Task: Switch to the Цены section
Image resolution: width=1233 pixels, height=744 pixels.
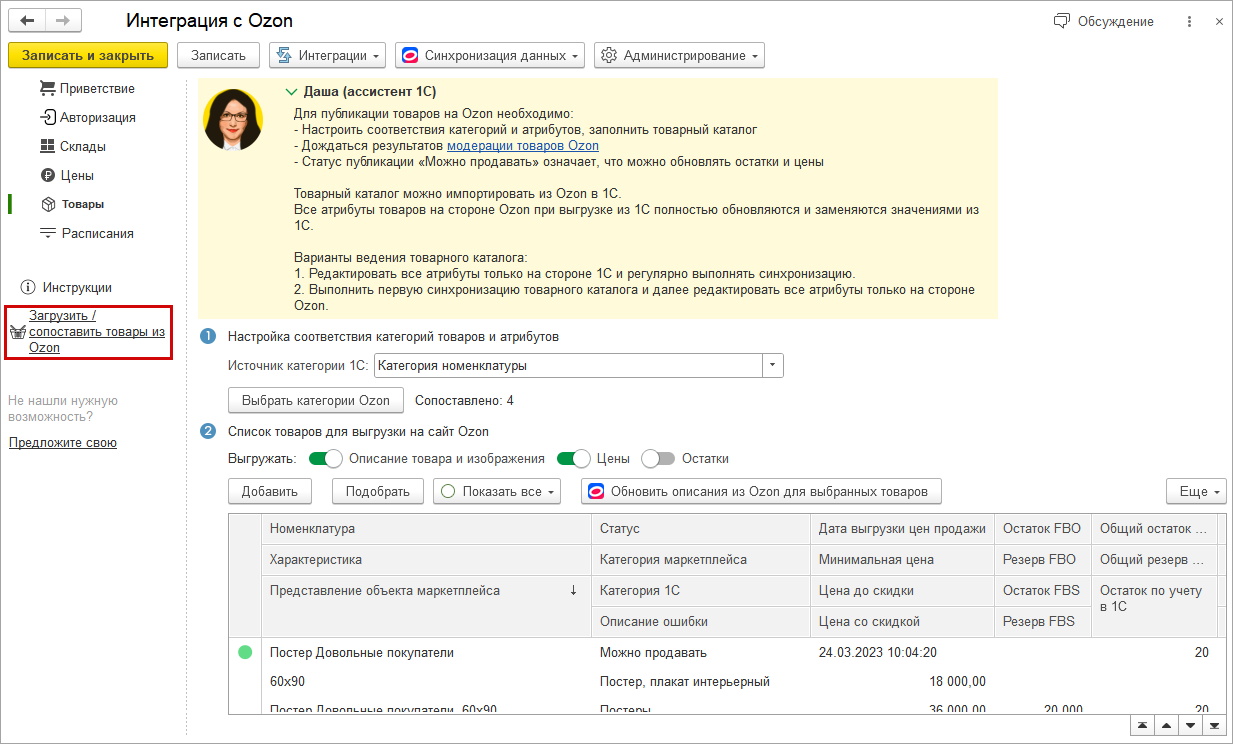Action: click(x=68, y=175)
